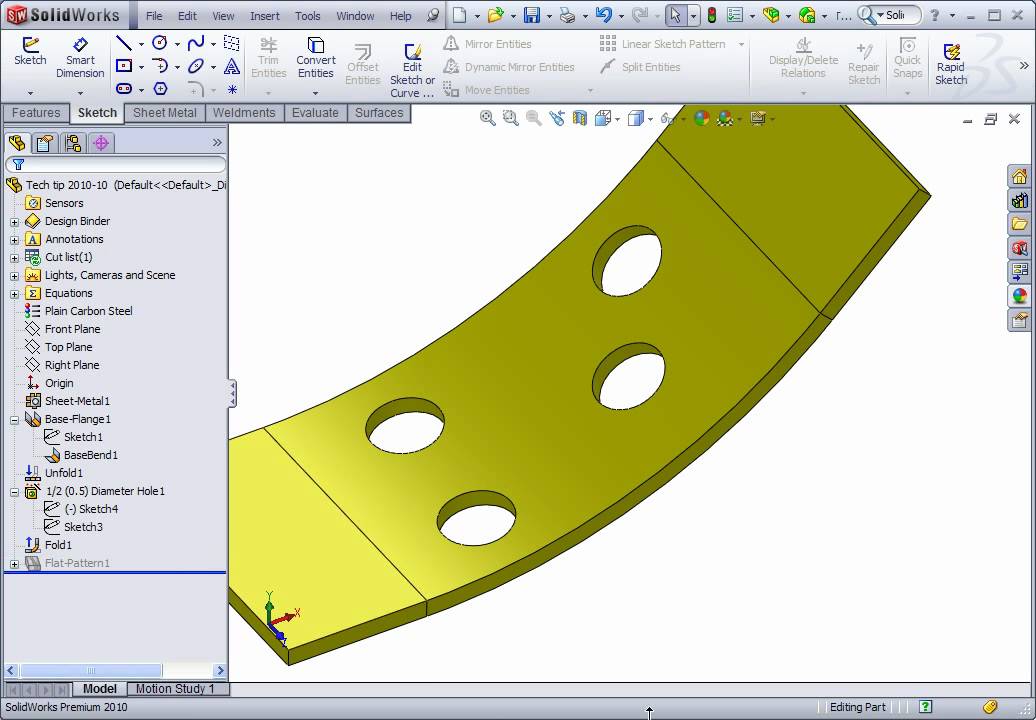The width and height of the screenshot is (1036, 720).
Task: Expand Lights, Cameras and Scene node
Action: pos(15,276)
